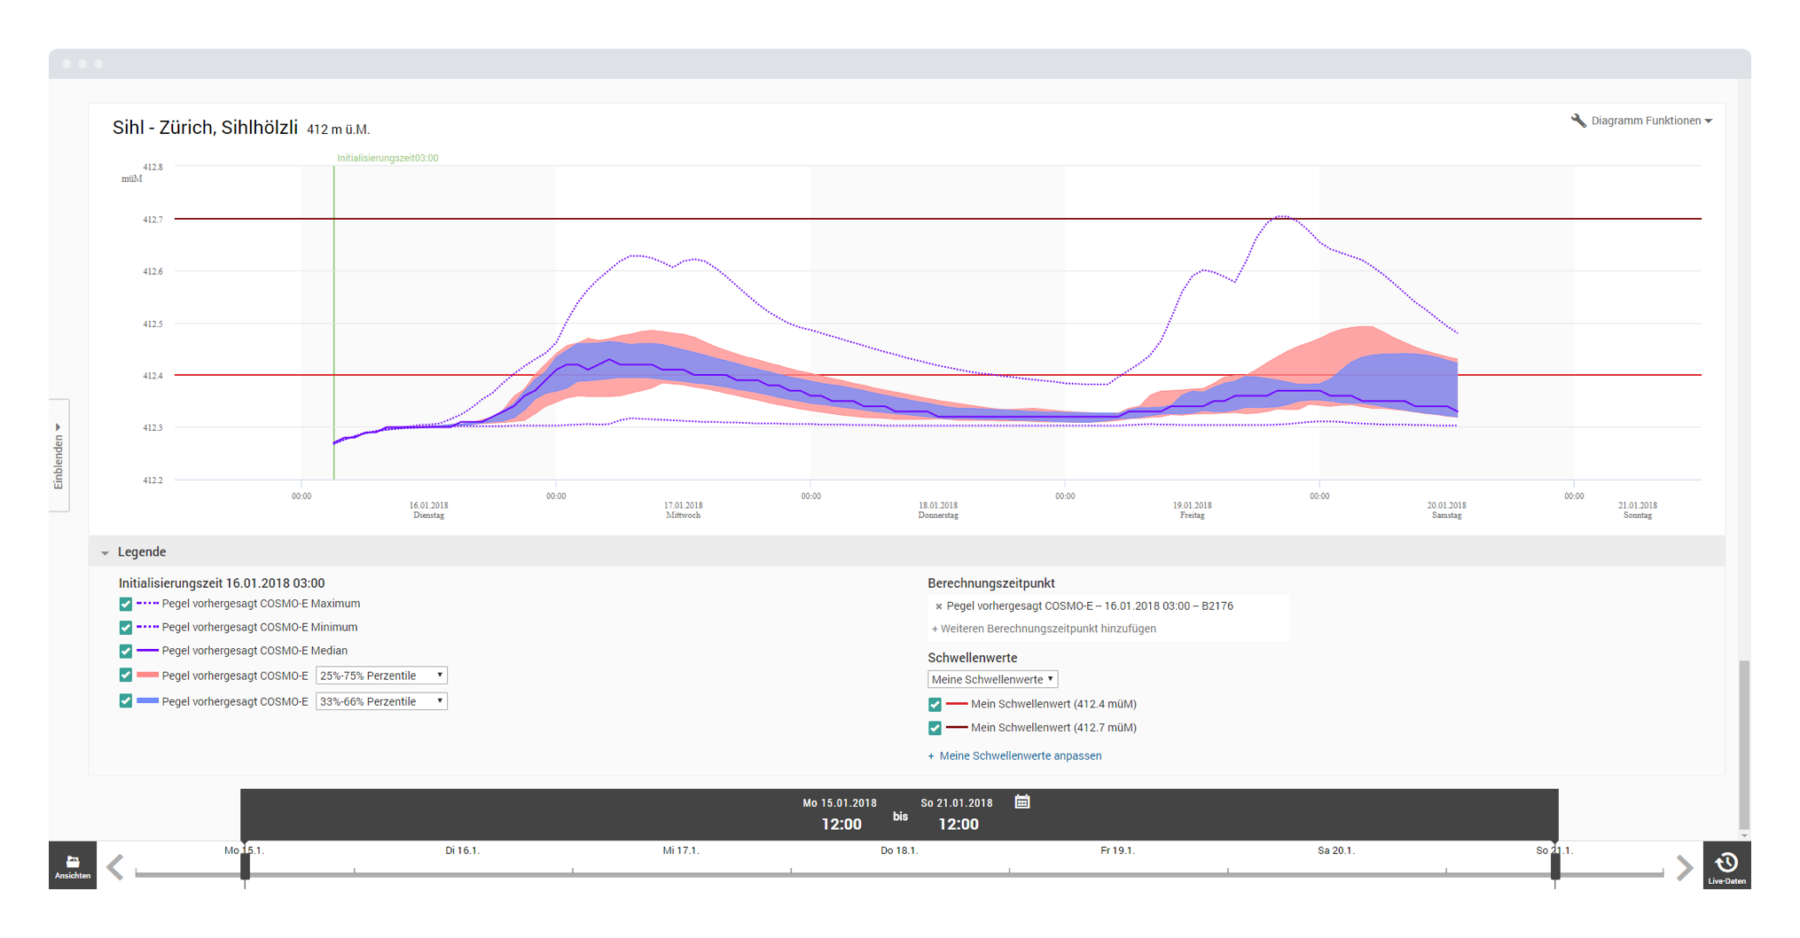Click the 19.01.2018 Freitag axis label

(x=1192, y=510)
